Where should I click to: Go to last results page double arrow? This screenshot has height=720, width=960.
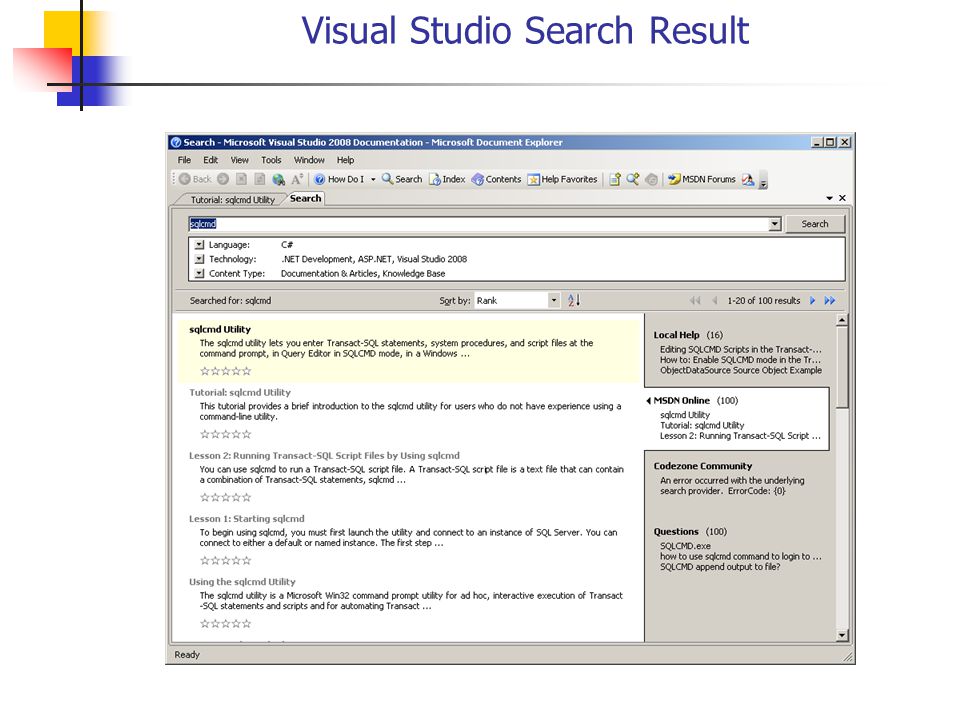(830, 301)
